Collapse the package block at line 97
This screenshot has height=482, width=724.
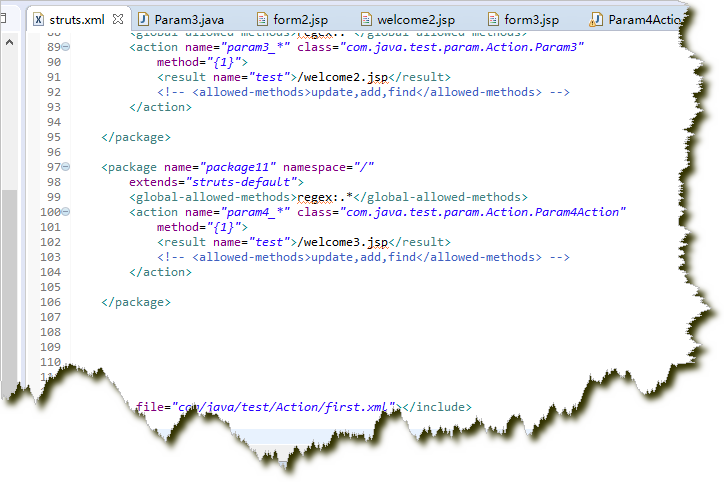[66, 167]
